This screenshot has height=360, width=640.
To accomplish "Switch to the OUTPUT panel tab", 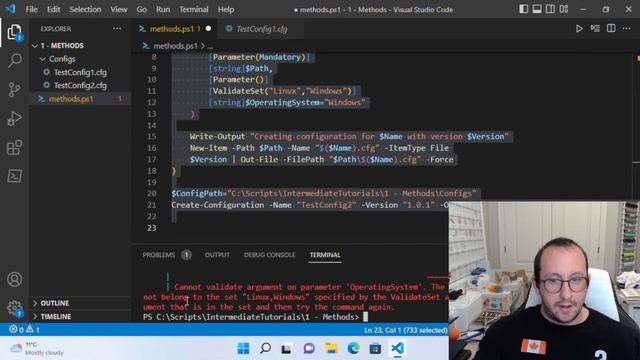I will click(217, 255).
